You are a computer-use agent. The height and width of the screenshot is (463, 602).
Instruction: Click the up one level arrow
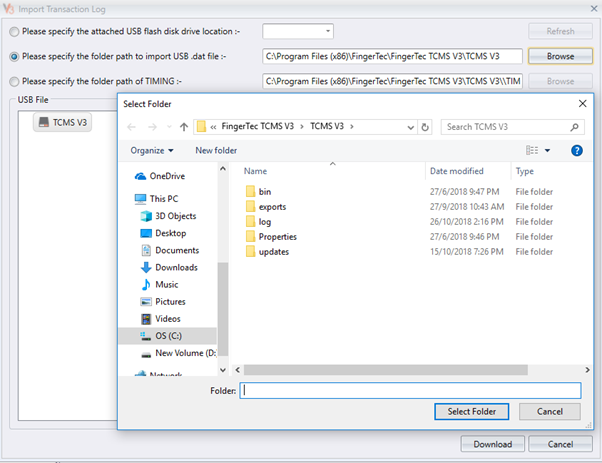click(x=184, y=127)
